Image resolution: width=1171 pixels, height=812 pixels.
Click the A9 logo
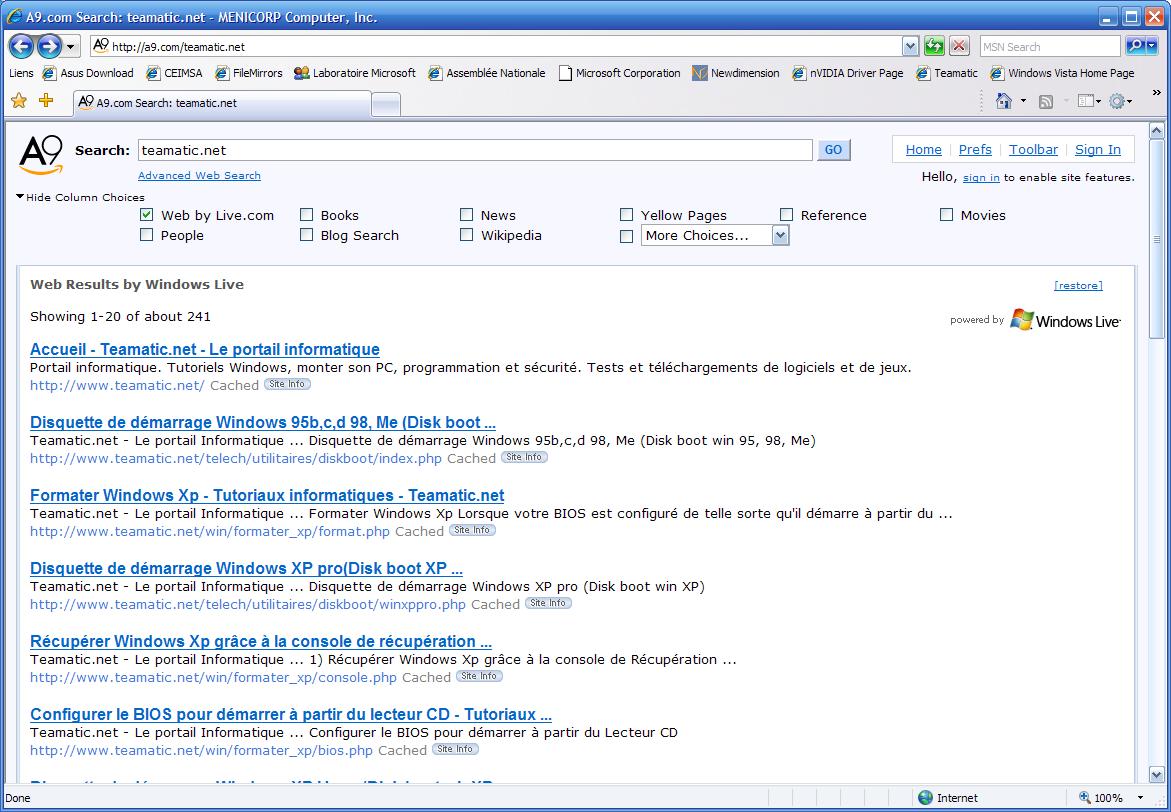click(x=41, y=155)
